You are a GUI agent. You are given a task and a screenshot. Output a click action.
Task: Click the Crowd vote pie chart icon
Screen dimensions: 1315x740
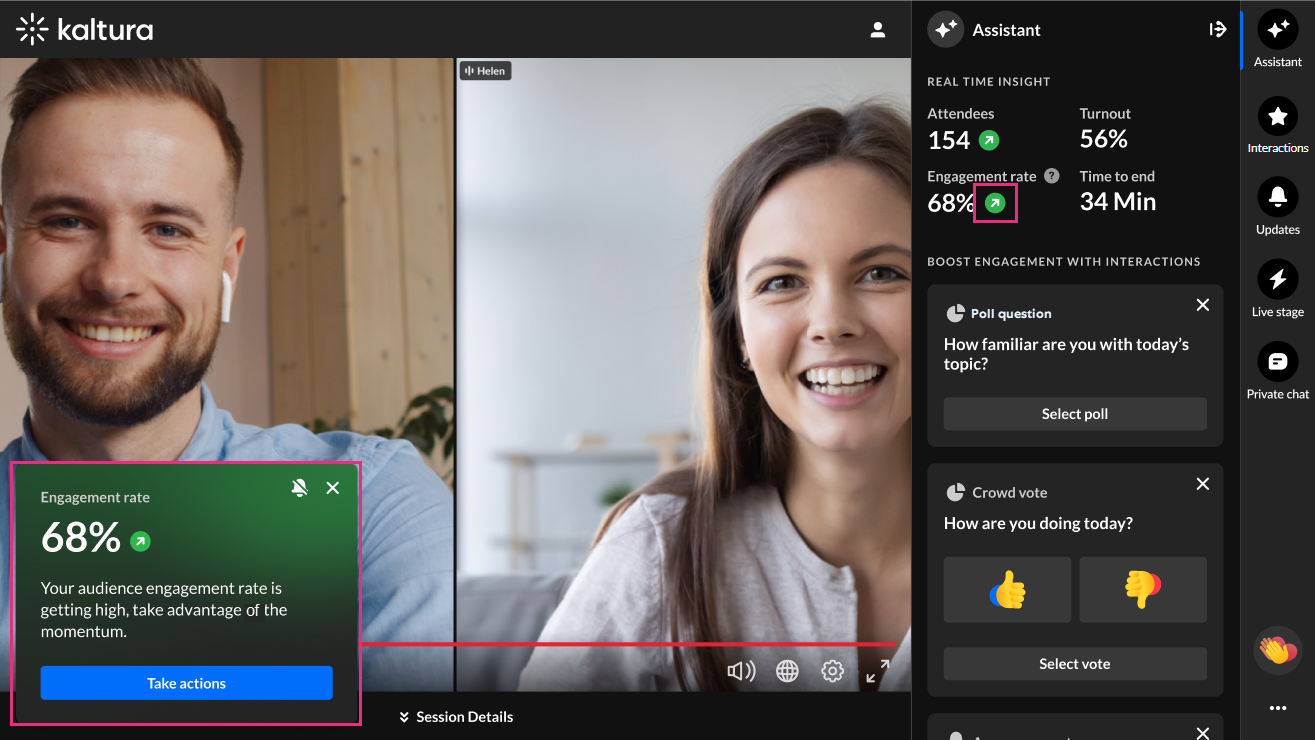coord(955,492)
